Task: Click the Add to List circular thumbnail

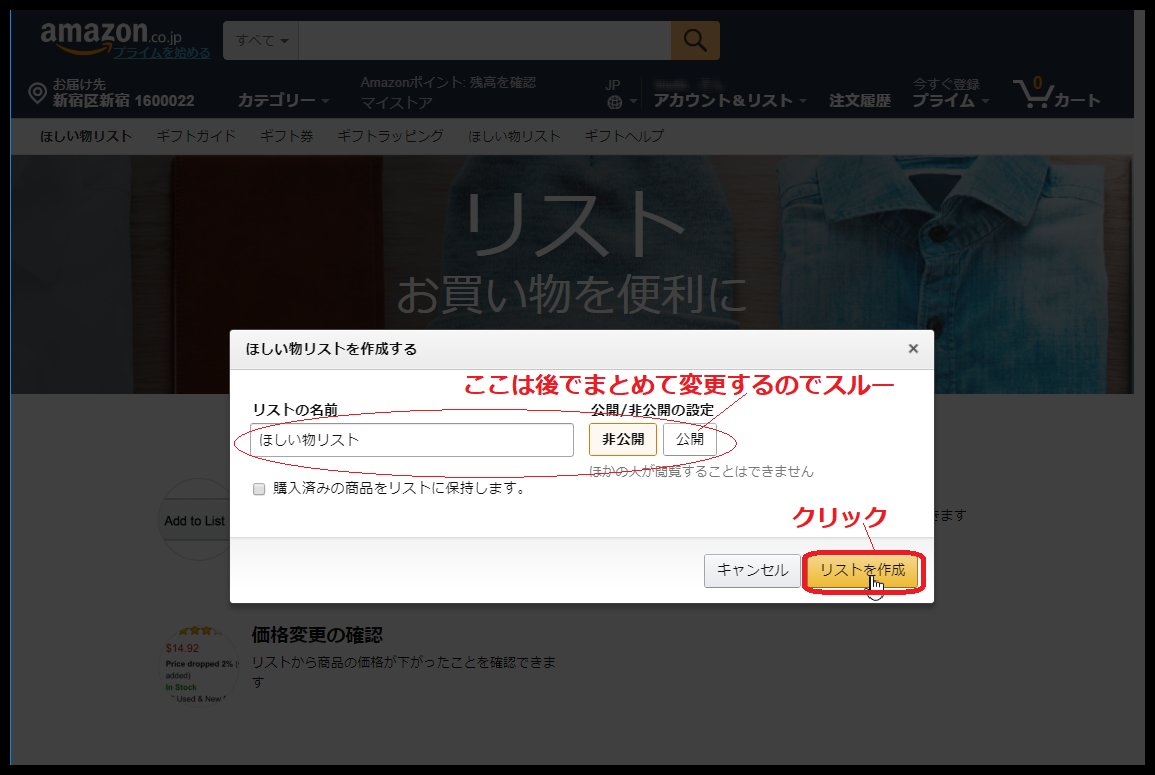Action: point(194,520)
